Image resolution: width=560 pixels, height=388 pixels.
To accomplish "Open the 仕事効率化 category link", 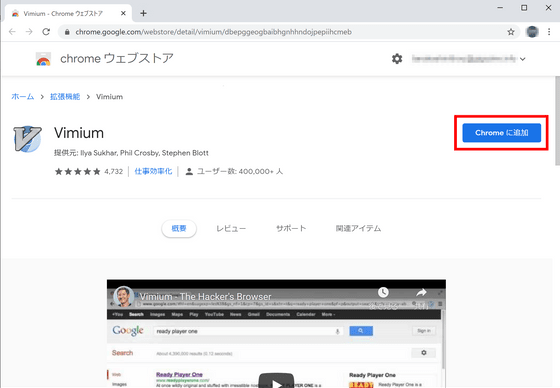I will [x=153, y=171].
